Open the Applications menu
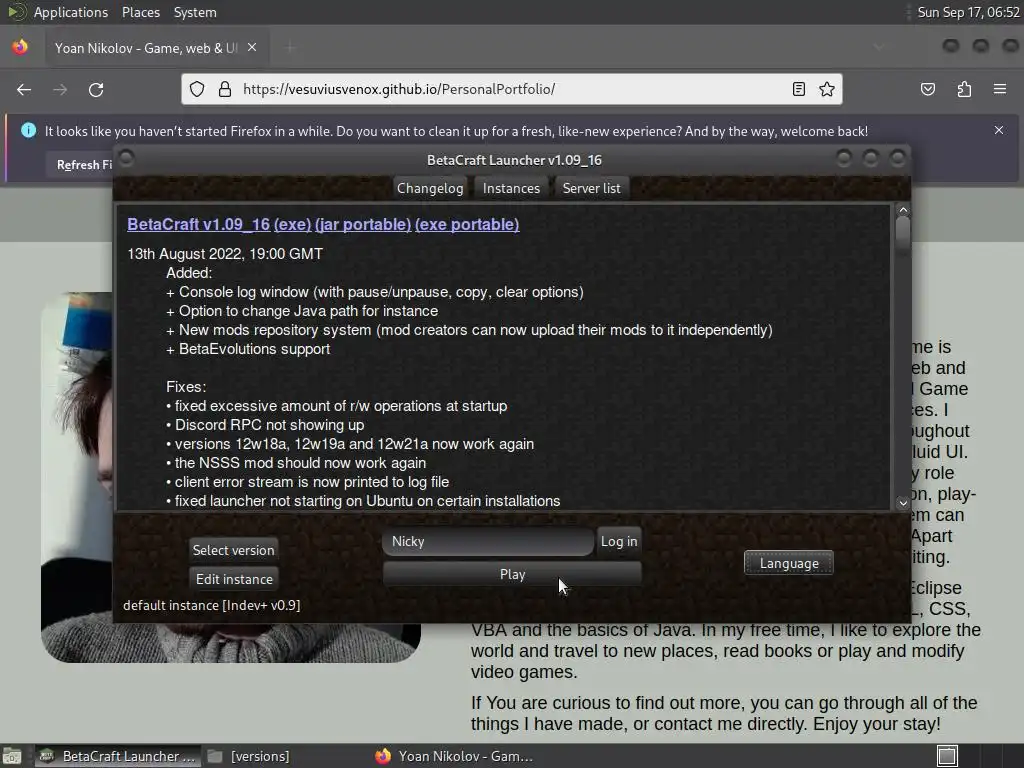 click(71, 12)
